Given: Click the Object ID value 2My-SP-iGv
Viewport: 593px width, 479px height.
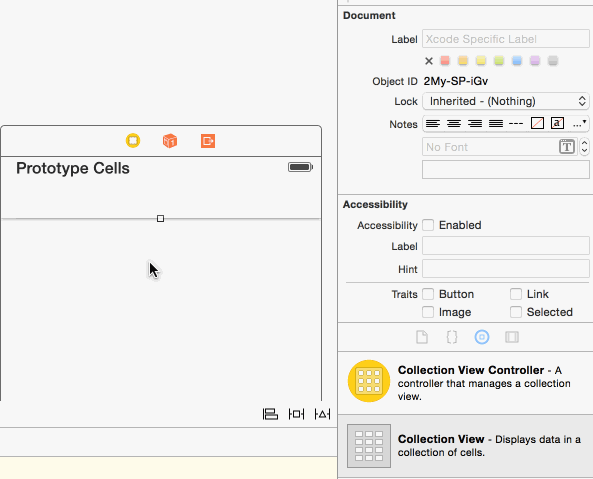Looking at the screenshot, I should pyautogui.click(x=455, y=81).
